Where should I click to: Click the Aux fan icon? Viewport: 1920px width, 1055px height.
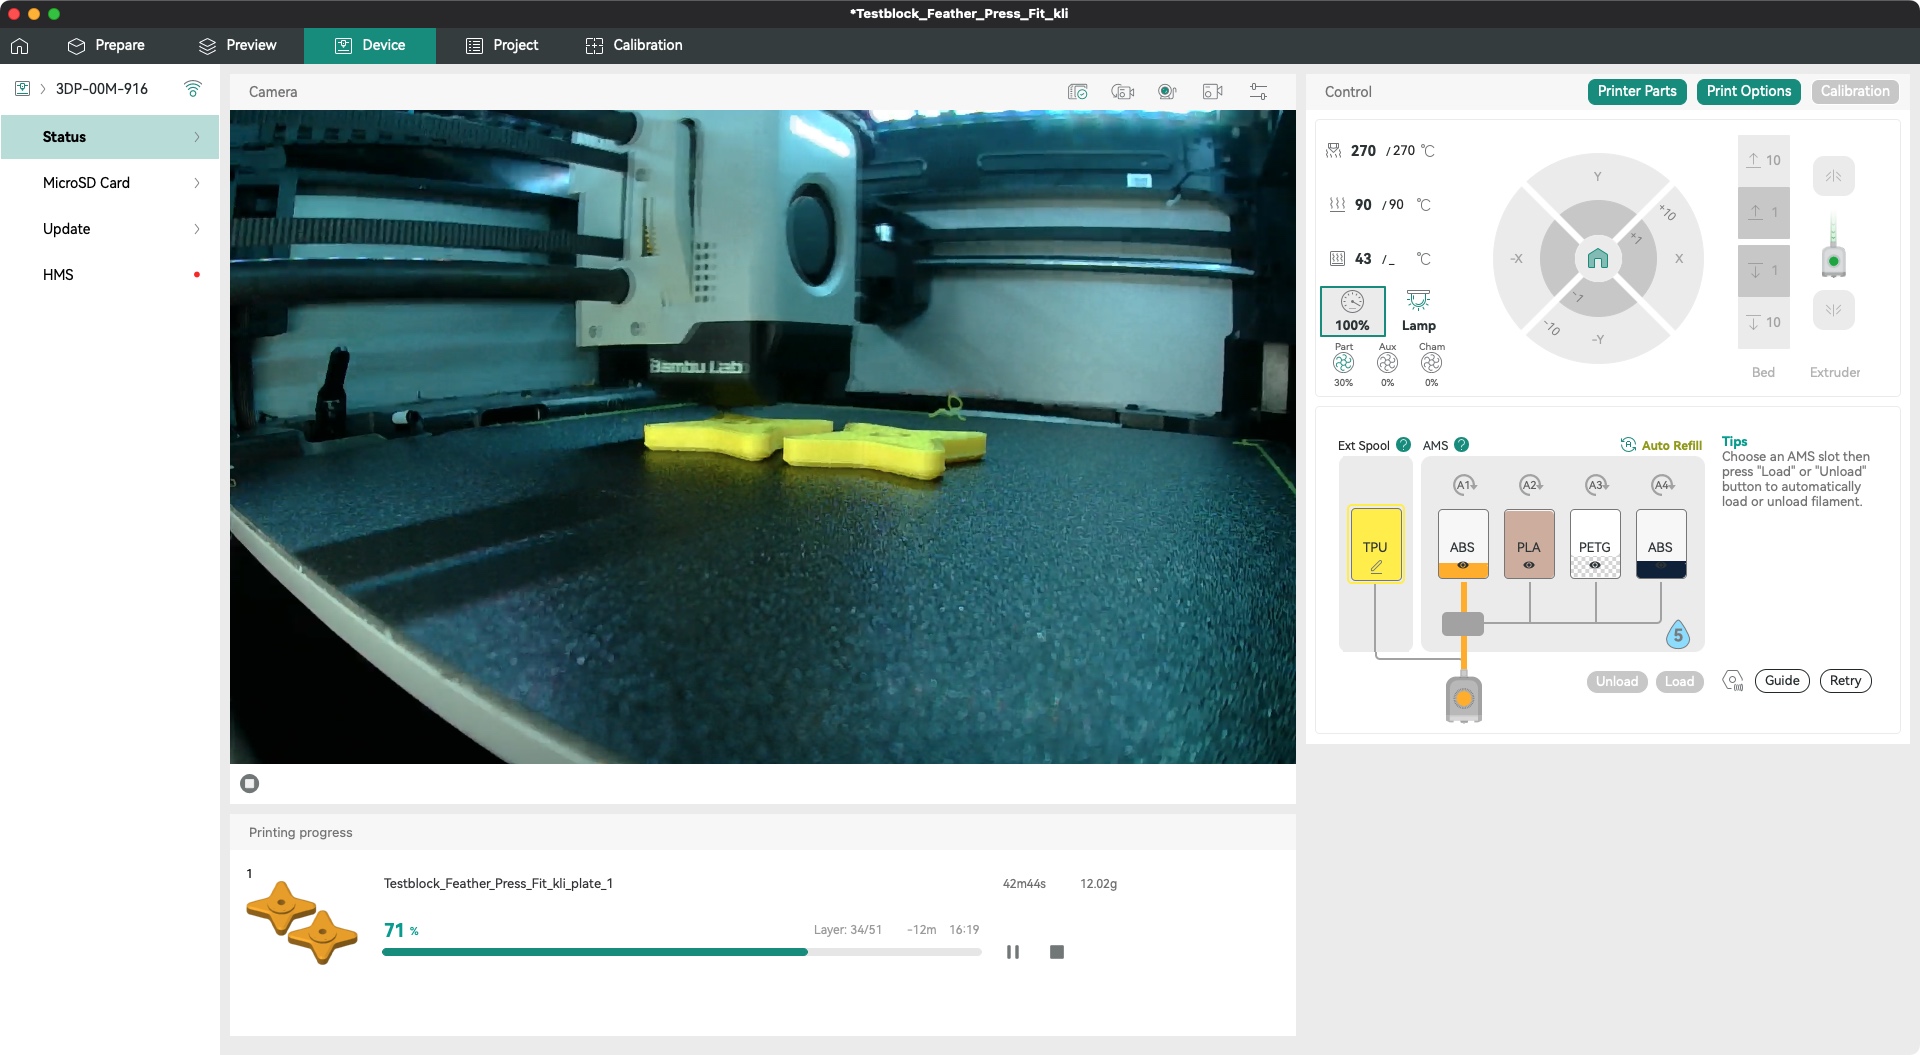point(1387,363)
